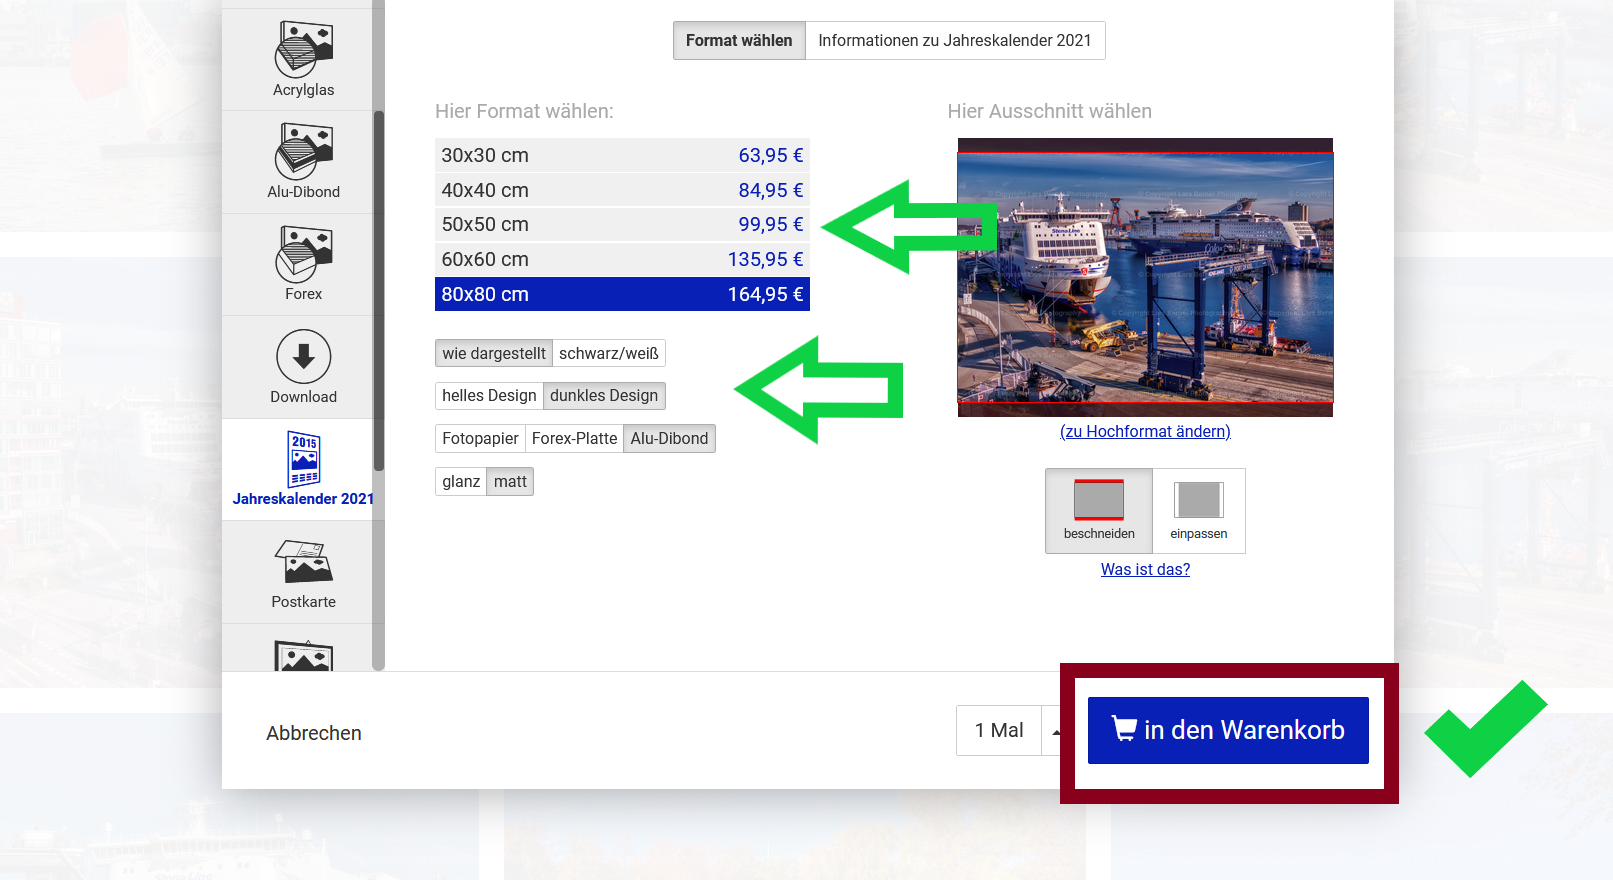Choose the beschneiden crop mode icon
This screenshot has height=880, width=1613.
[1098, 500]
